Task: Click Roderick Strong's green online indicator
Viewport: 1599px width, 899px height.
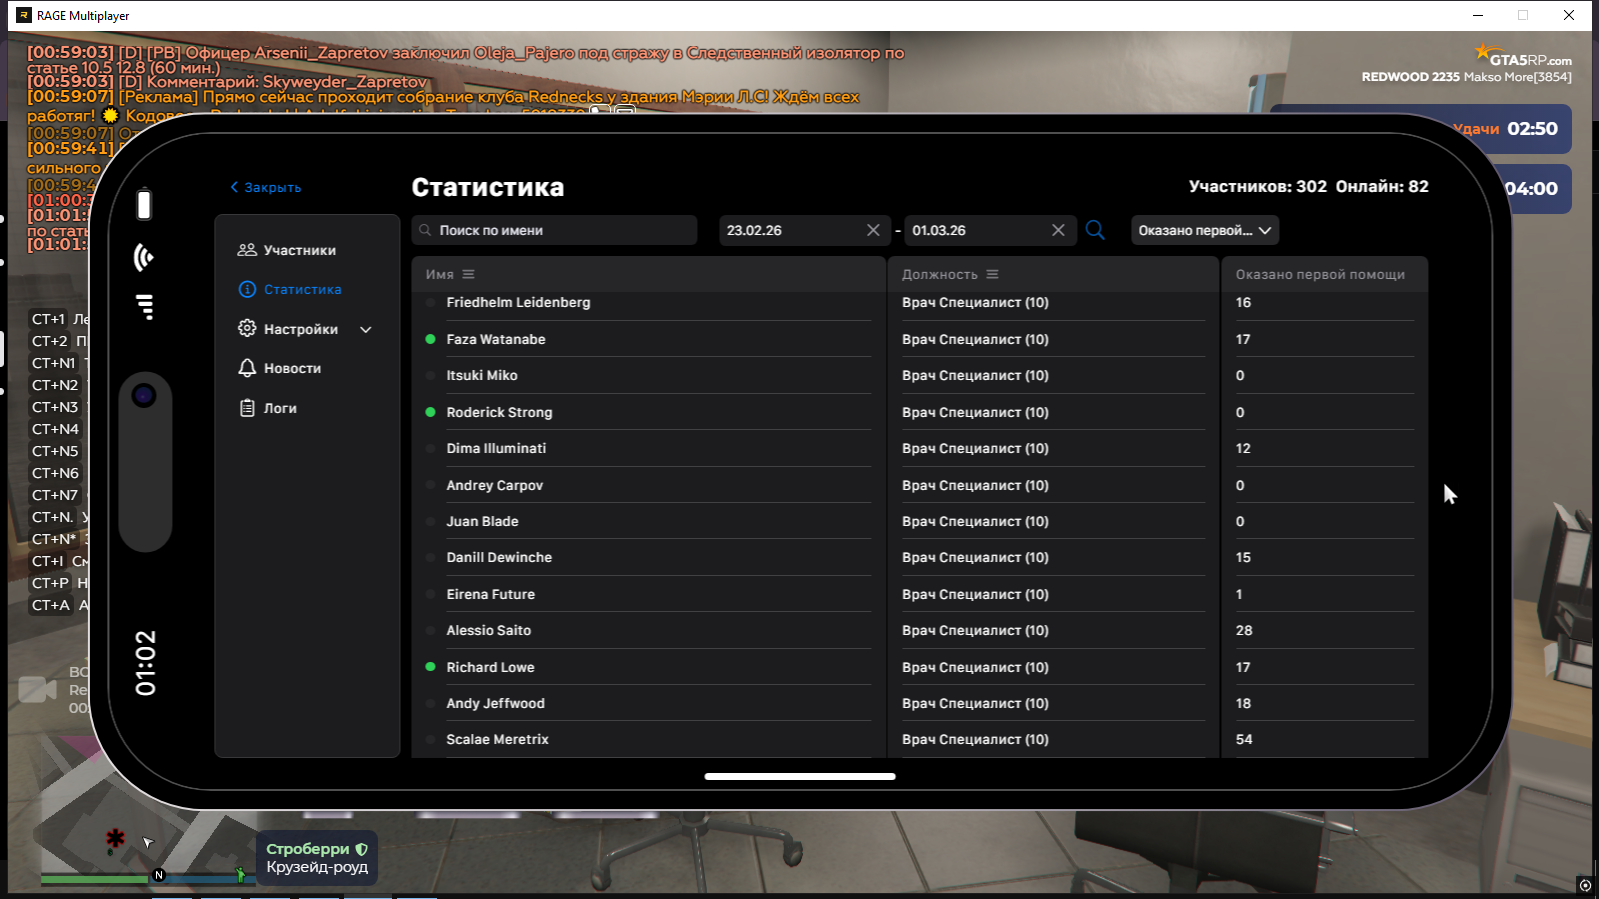Action: pos(431,412)
